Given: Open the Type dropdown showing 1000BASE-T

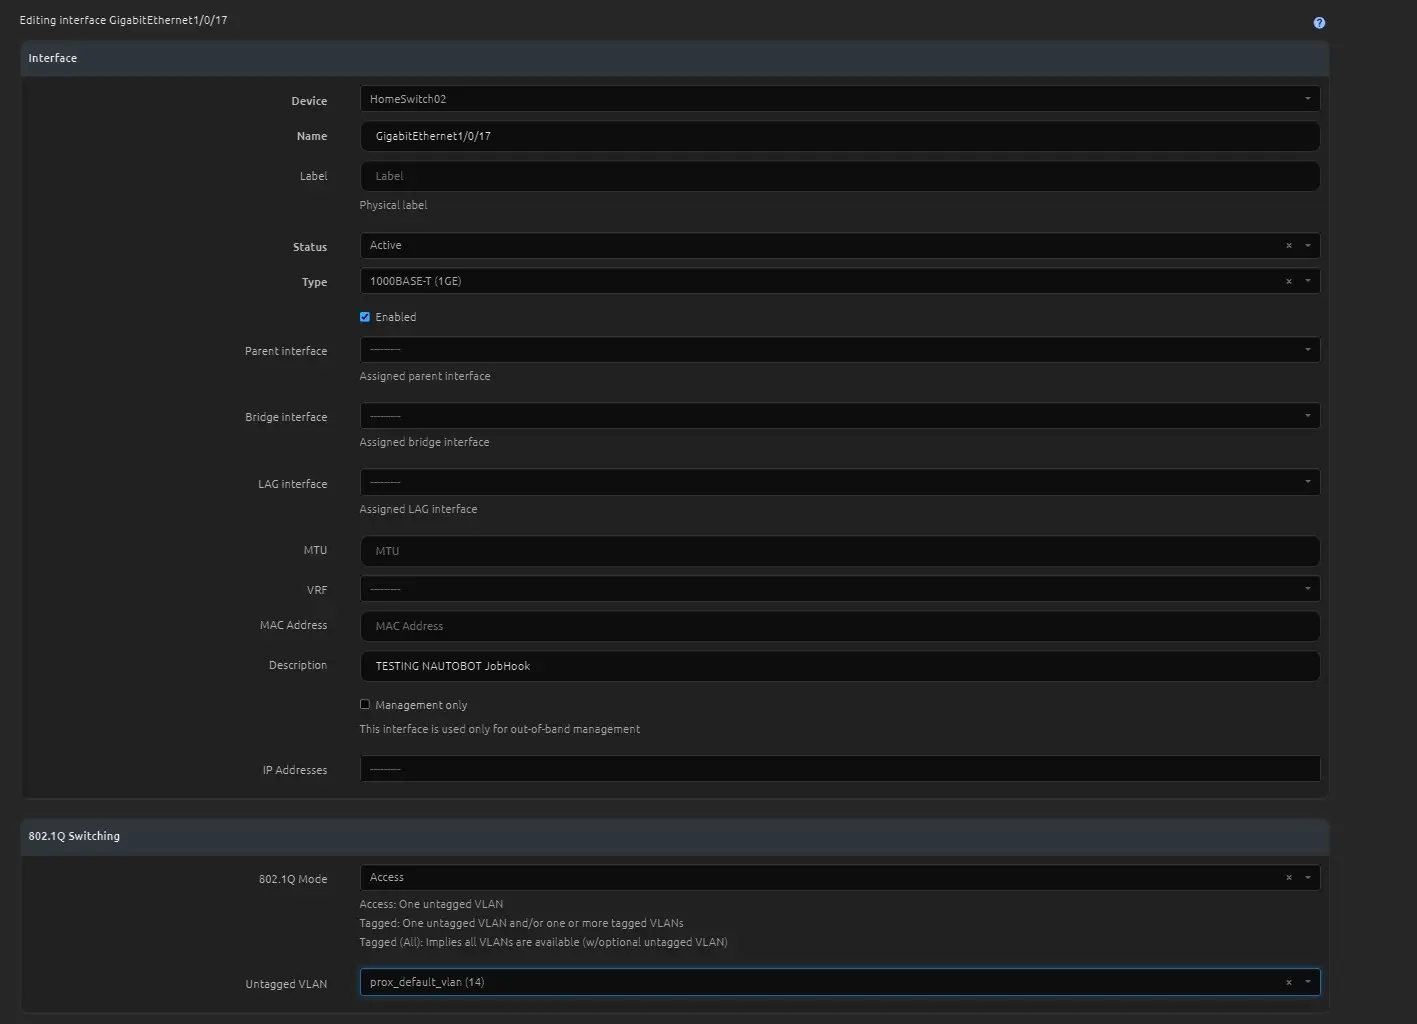Looking at the screenshot, I should tap(820, 281).
